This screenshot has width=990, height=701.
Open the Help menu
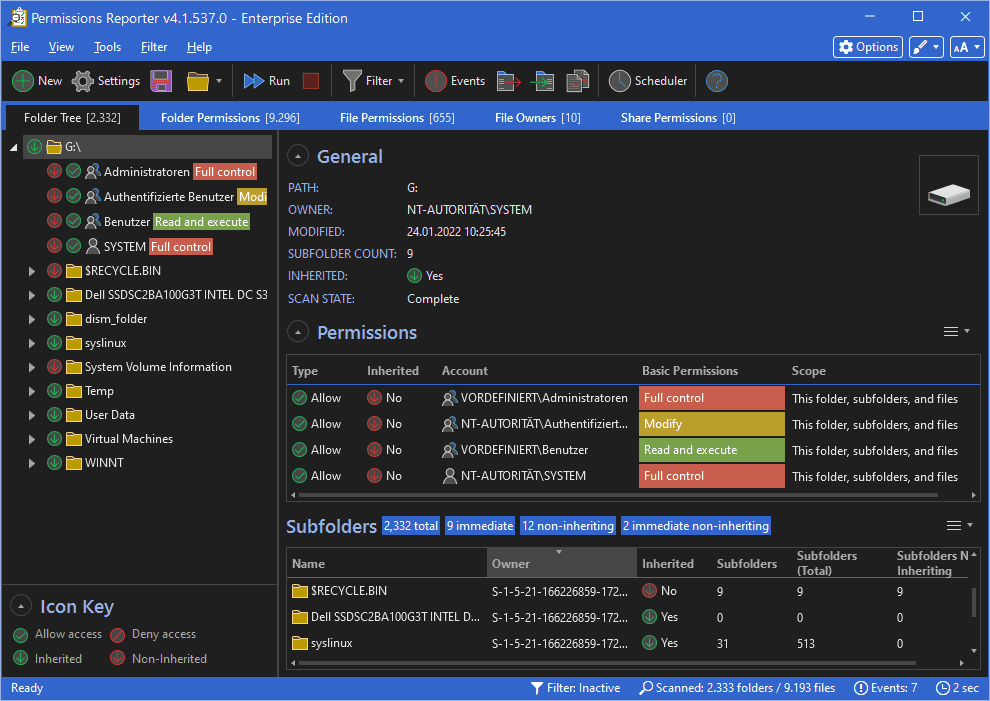199,47
